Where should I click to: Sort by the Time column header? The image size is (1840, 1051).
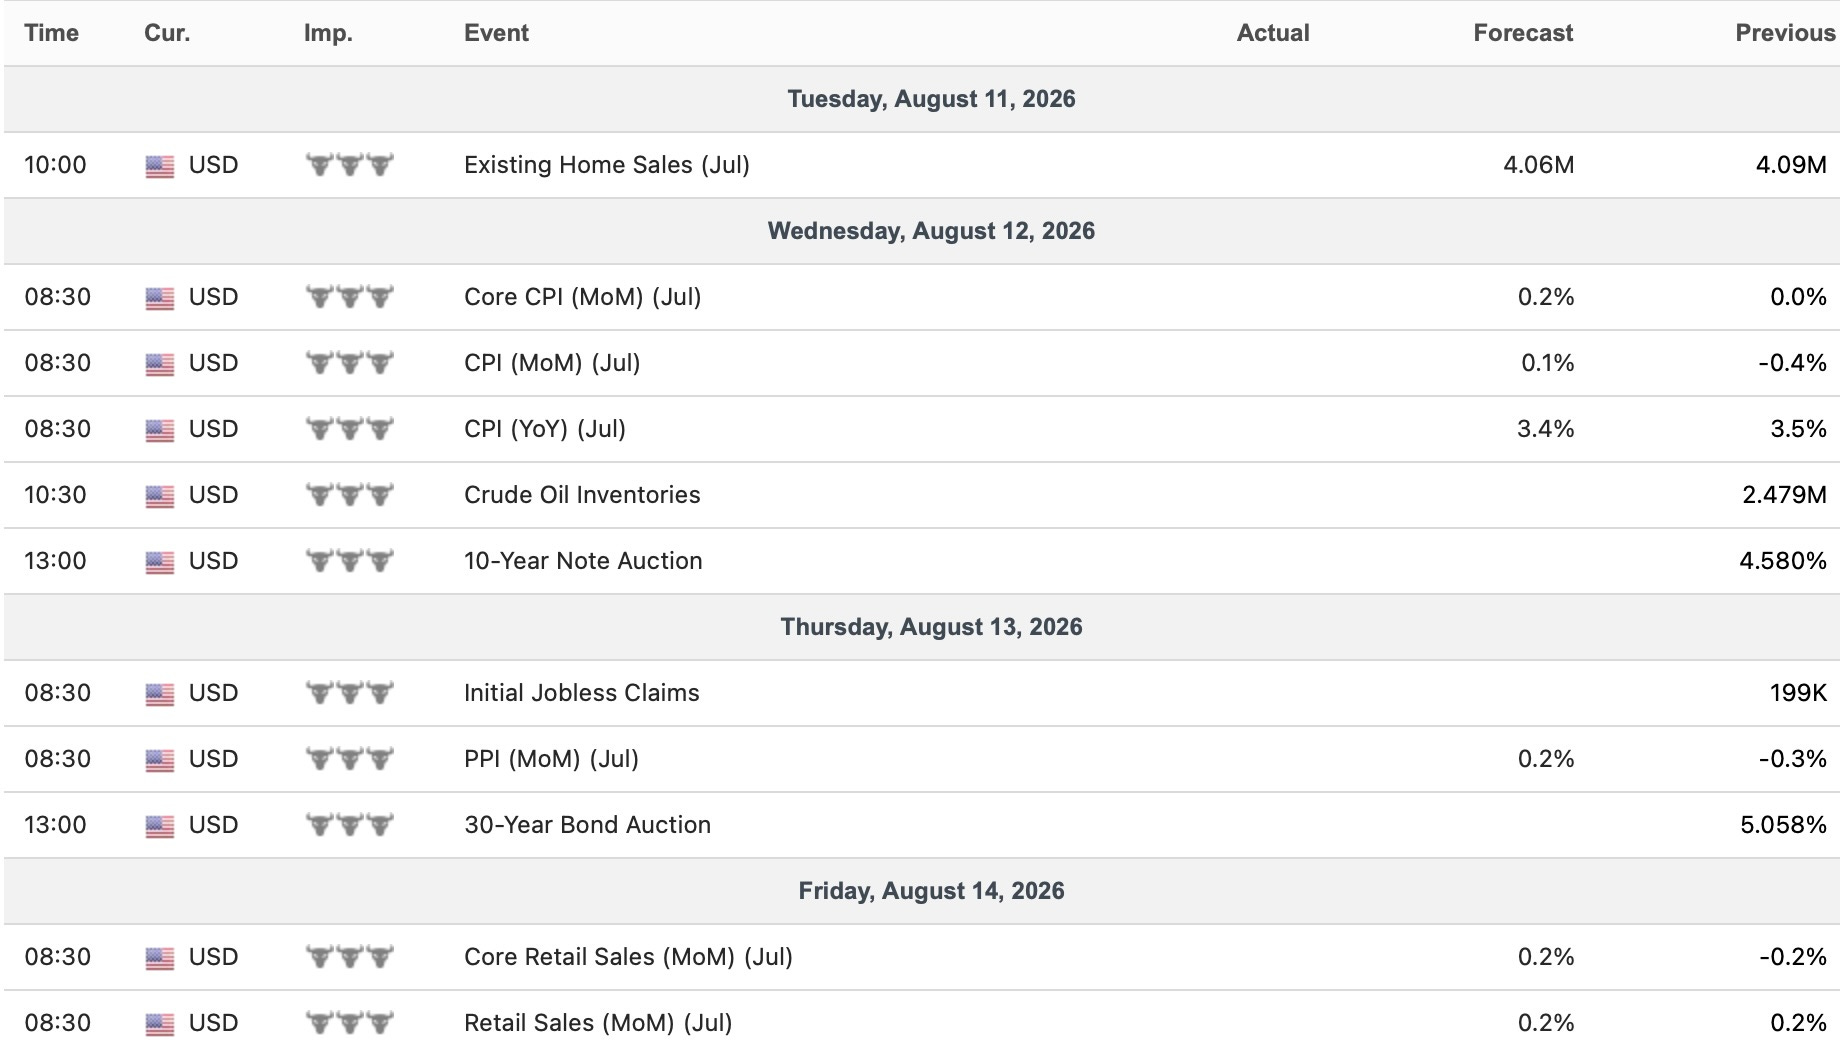(51, 33)
